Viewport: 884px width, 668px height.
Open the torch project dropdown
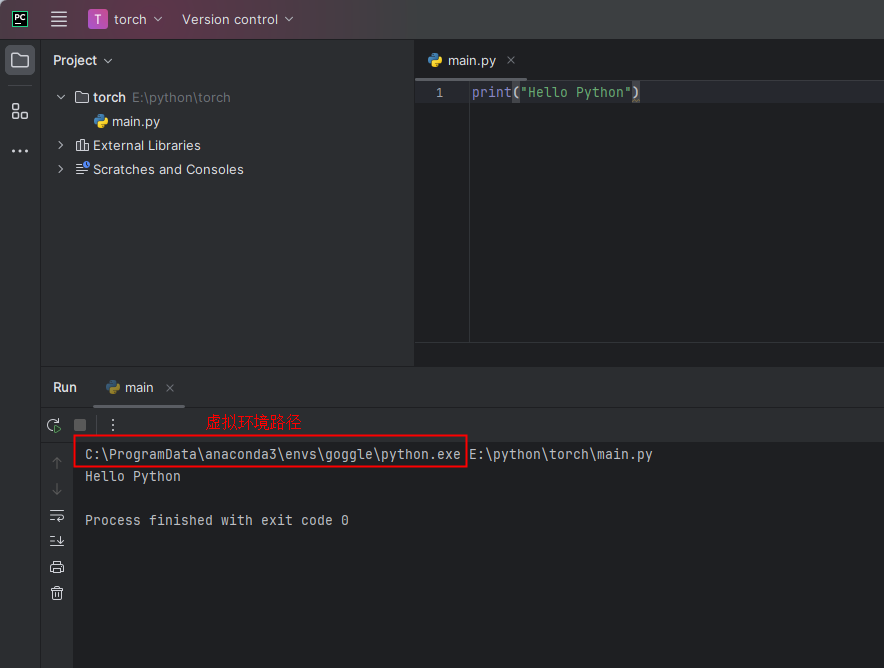pos(138,19)
